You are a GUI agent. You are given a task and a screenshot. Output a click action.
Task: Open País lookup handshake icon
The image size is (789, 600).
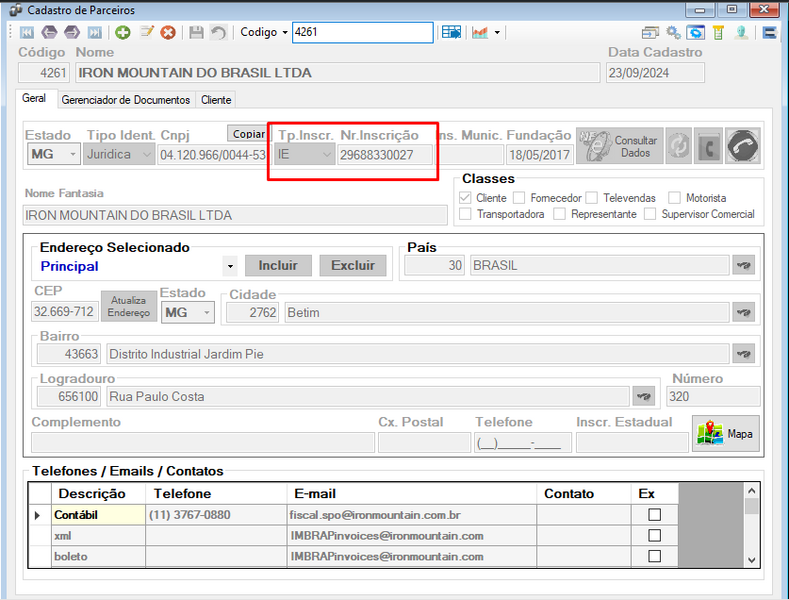(x=744, y=265)
